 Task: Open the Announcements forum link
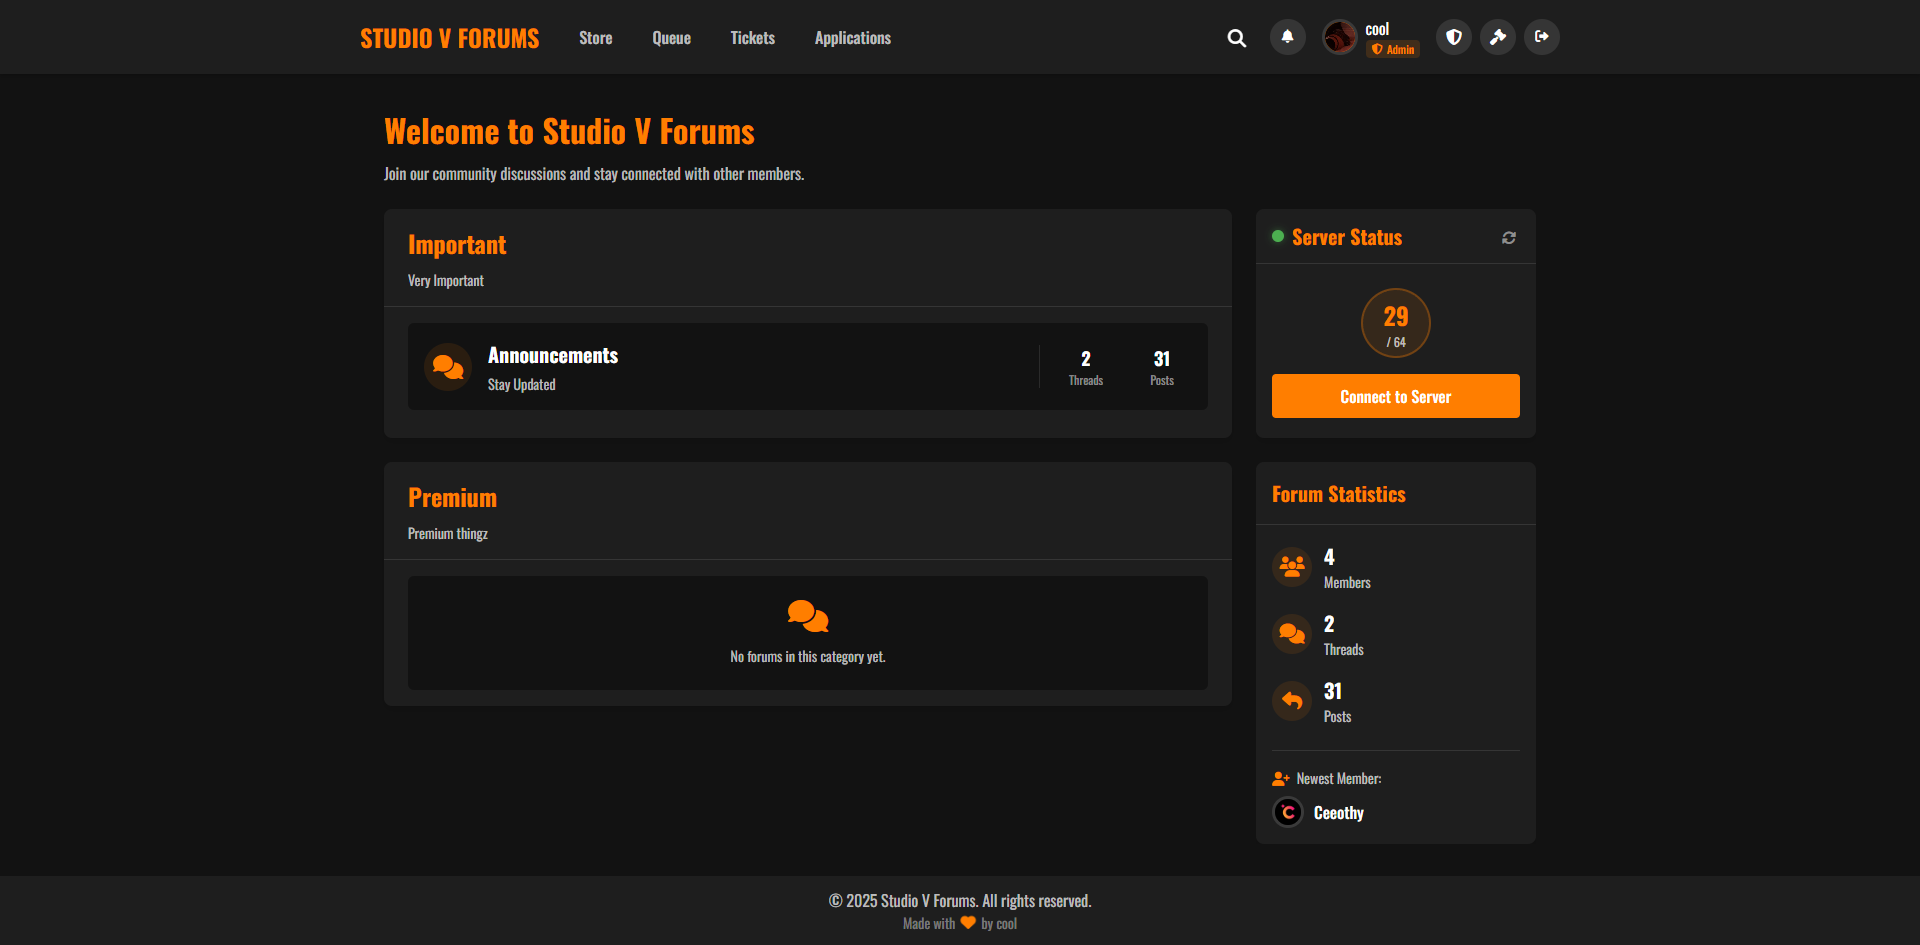[x=553, y=356]
